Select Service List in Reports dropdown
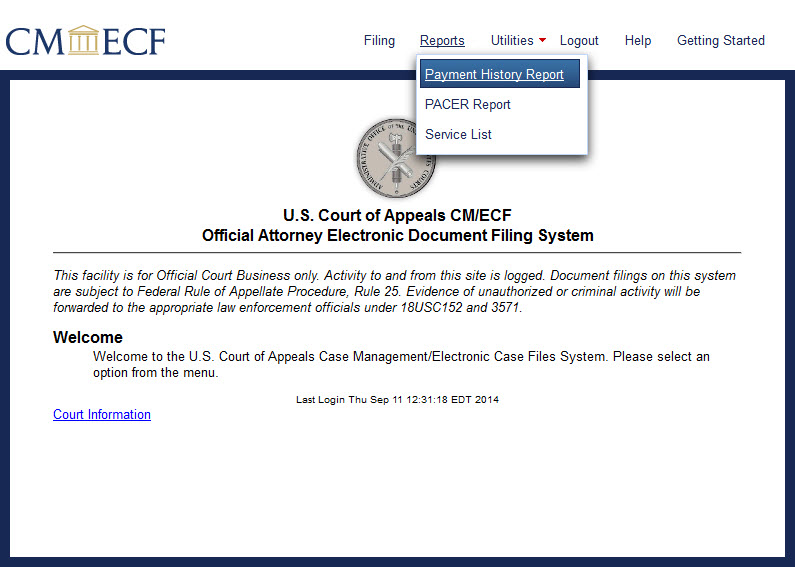The width and height of the screenshot is (795, 567). point(458,135)
